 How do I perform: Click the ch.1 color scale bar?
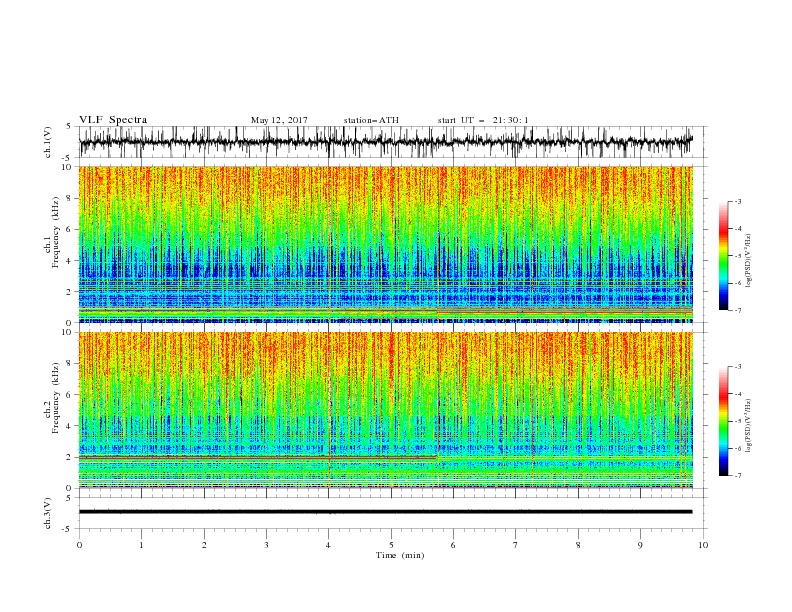[x=723, y=256]
